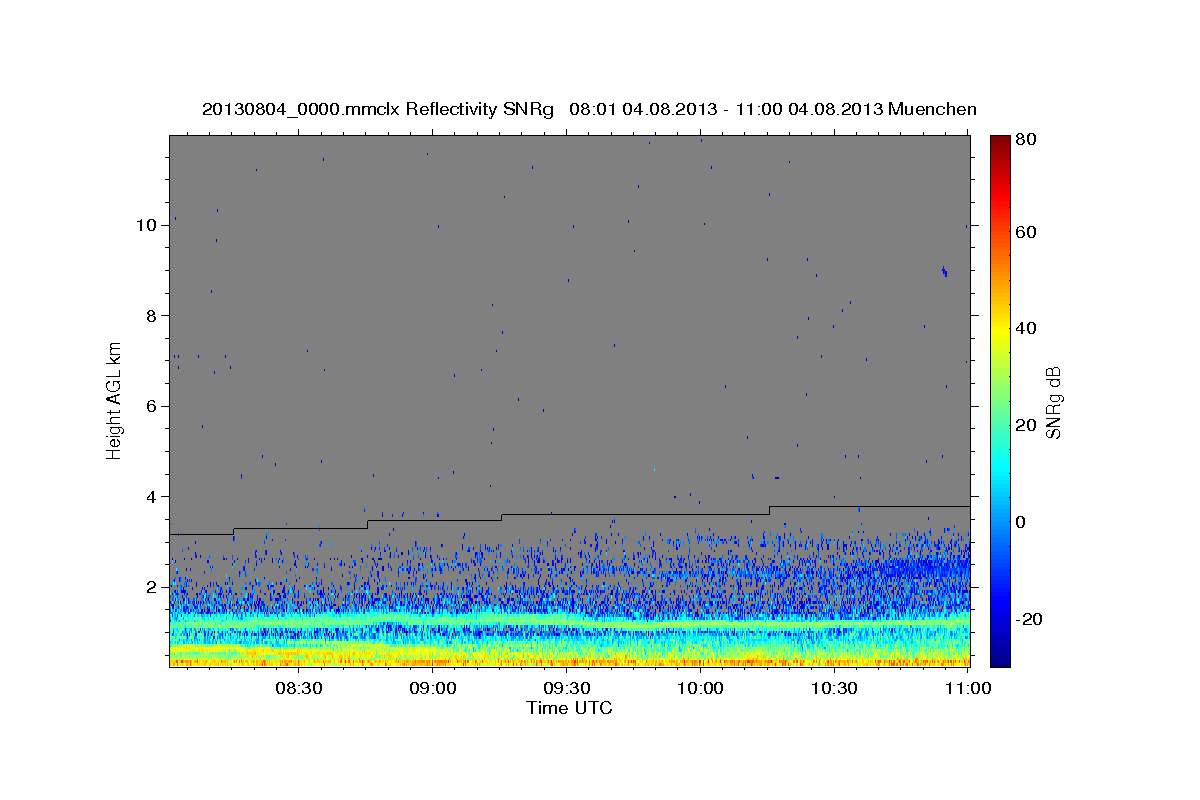Screen dimensions: 1200x800
Task: Click the 10:30 time tick label
Action: click(x=834, y=689)
